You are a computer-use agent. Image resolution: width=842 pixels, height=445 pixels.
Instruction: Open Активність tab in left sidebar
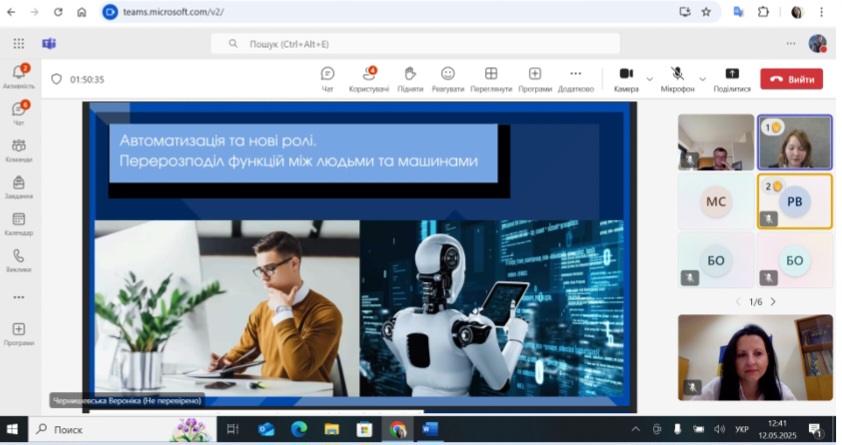18,76
